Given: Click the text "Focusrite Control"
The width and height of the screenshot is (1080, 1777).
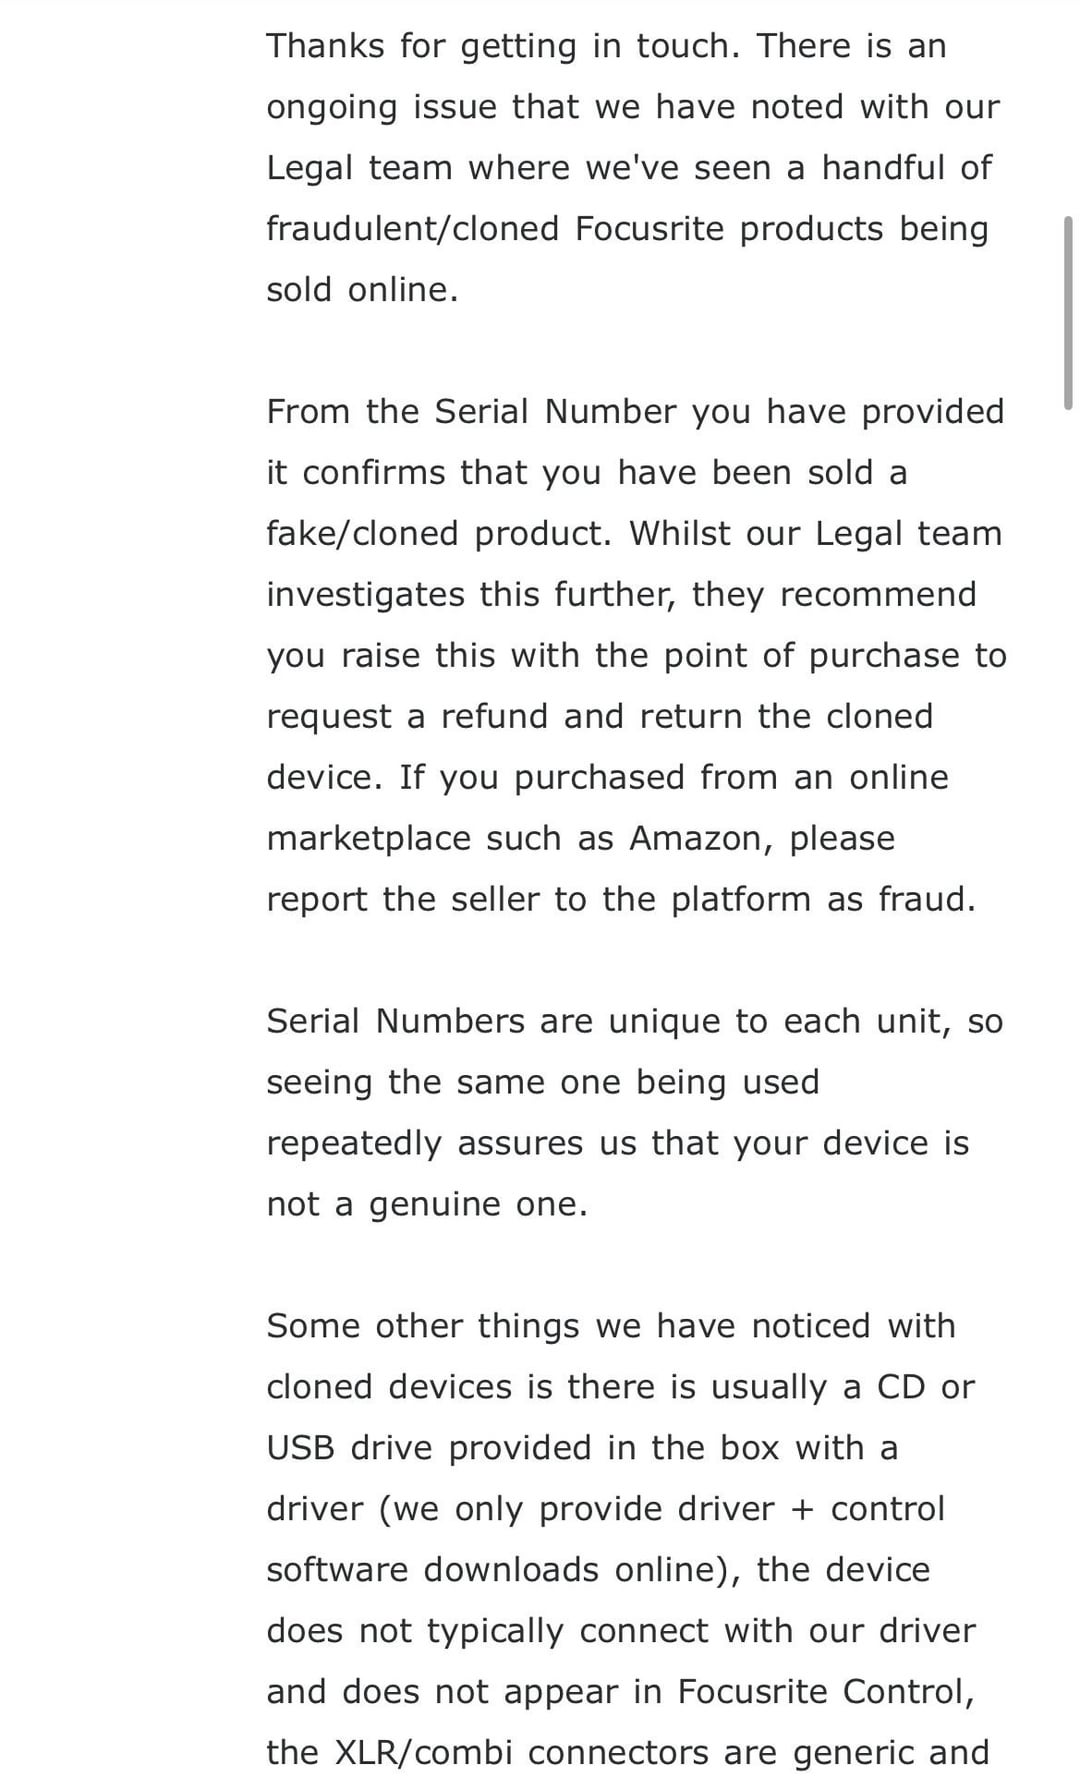Looking at the screenshot, I should pyautogui.click(x=824, y=1691).
